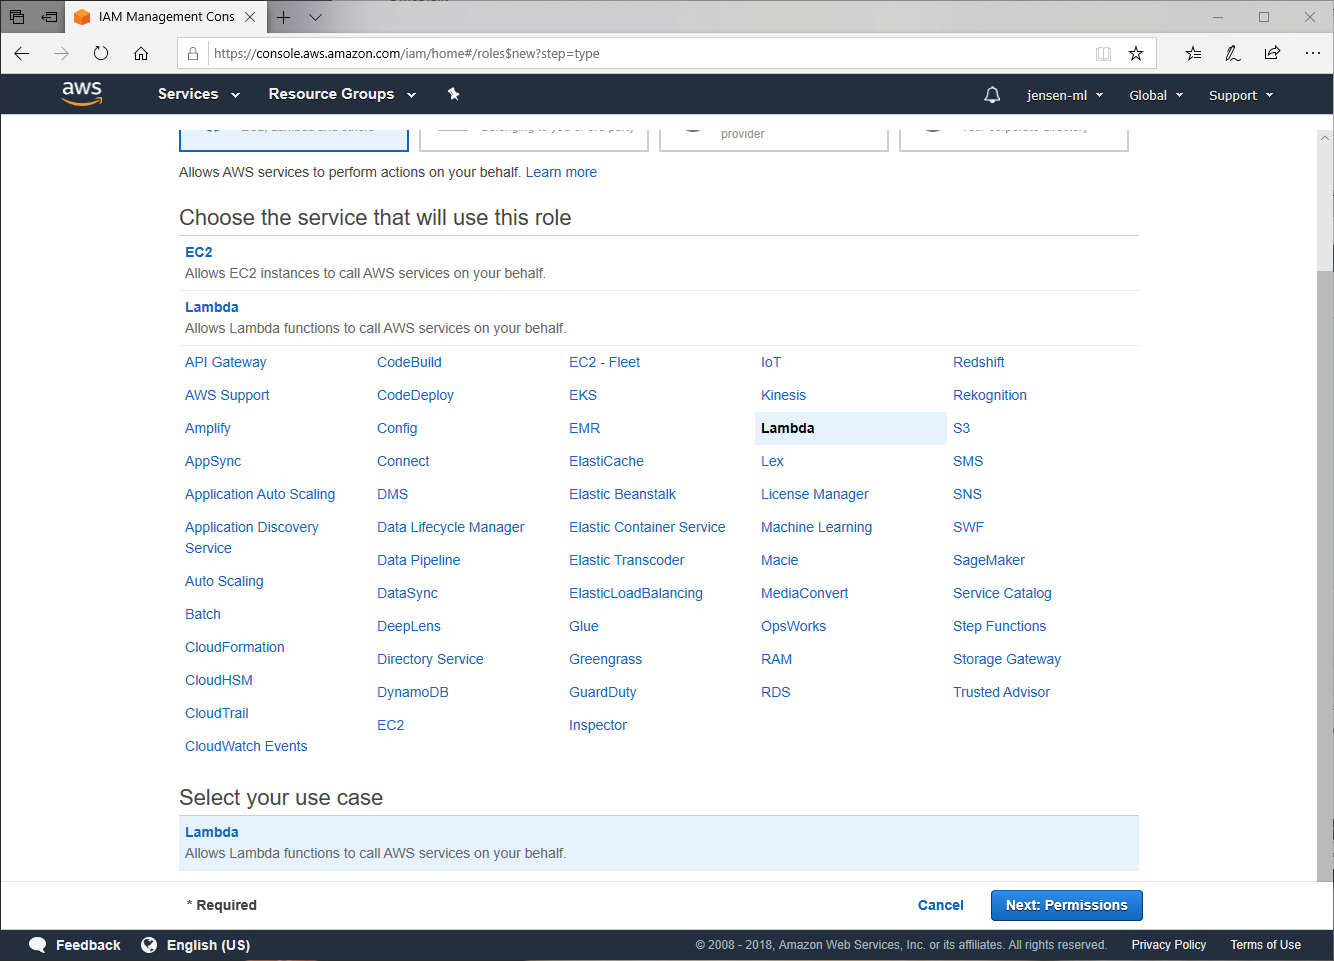Click the browser address bar
The image size is (1334, 961).
tap(640, 53)
